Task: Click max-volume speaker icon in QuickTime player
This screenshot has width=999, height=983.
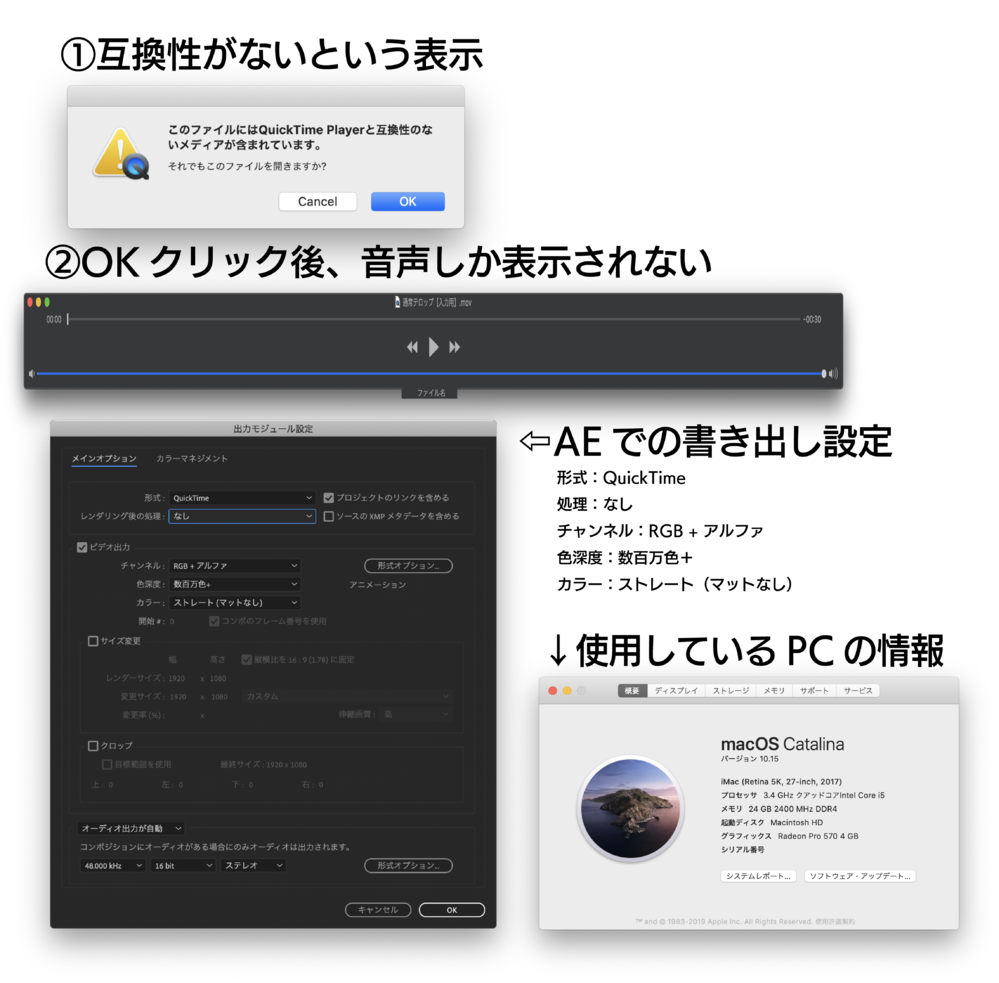Action: click(x=834, y=374)
